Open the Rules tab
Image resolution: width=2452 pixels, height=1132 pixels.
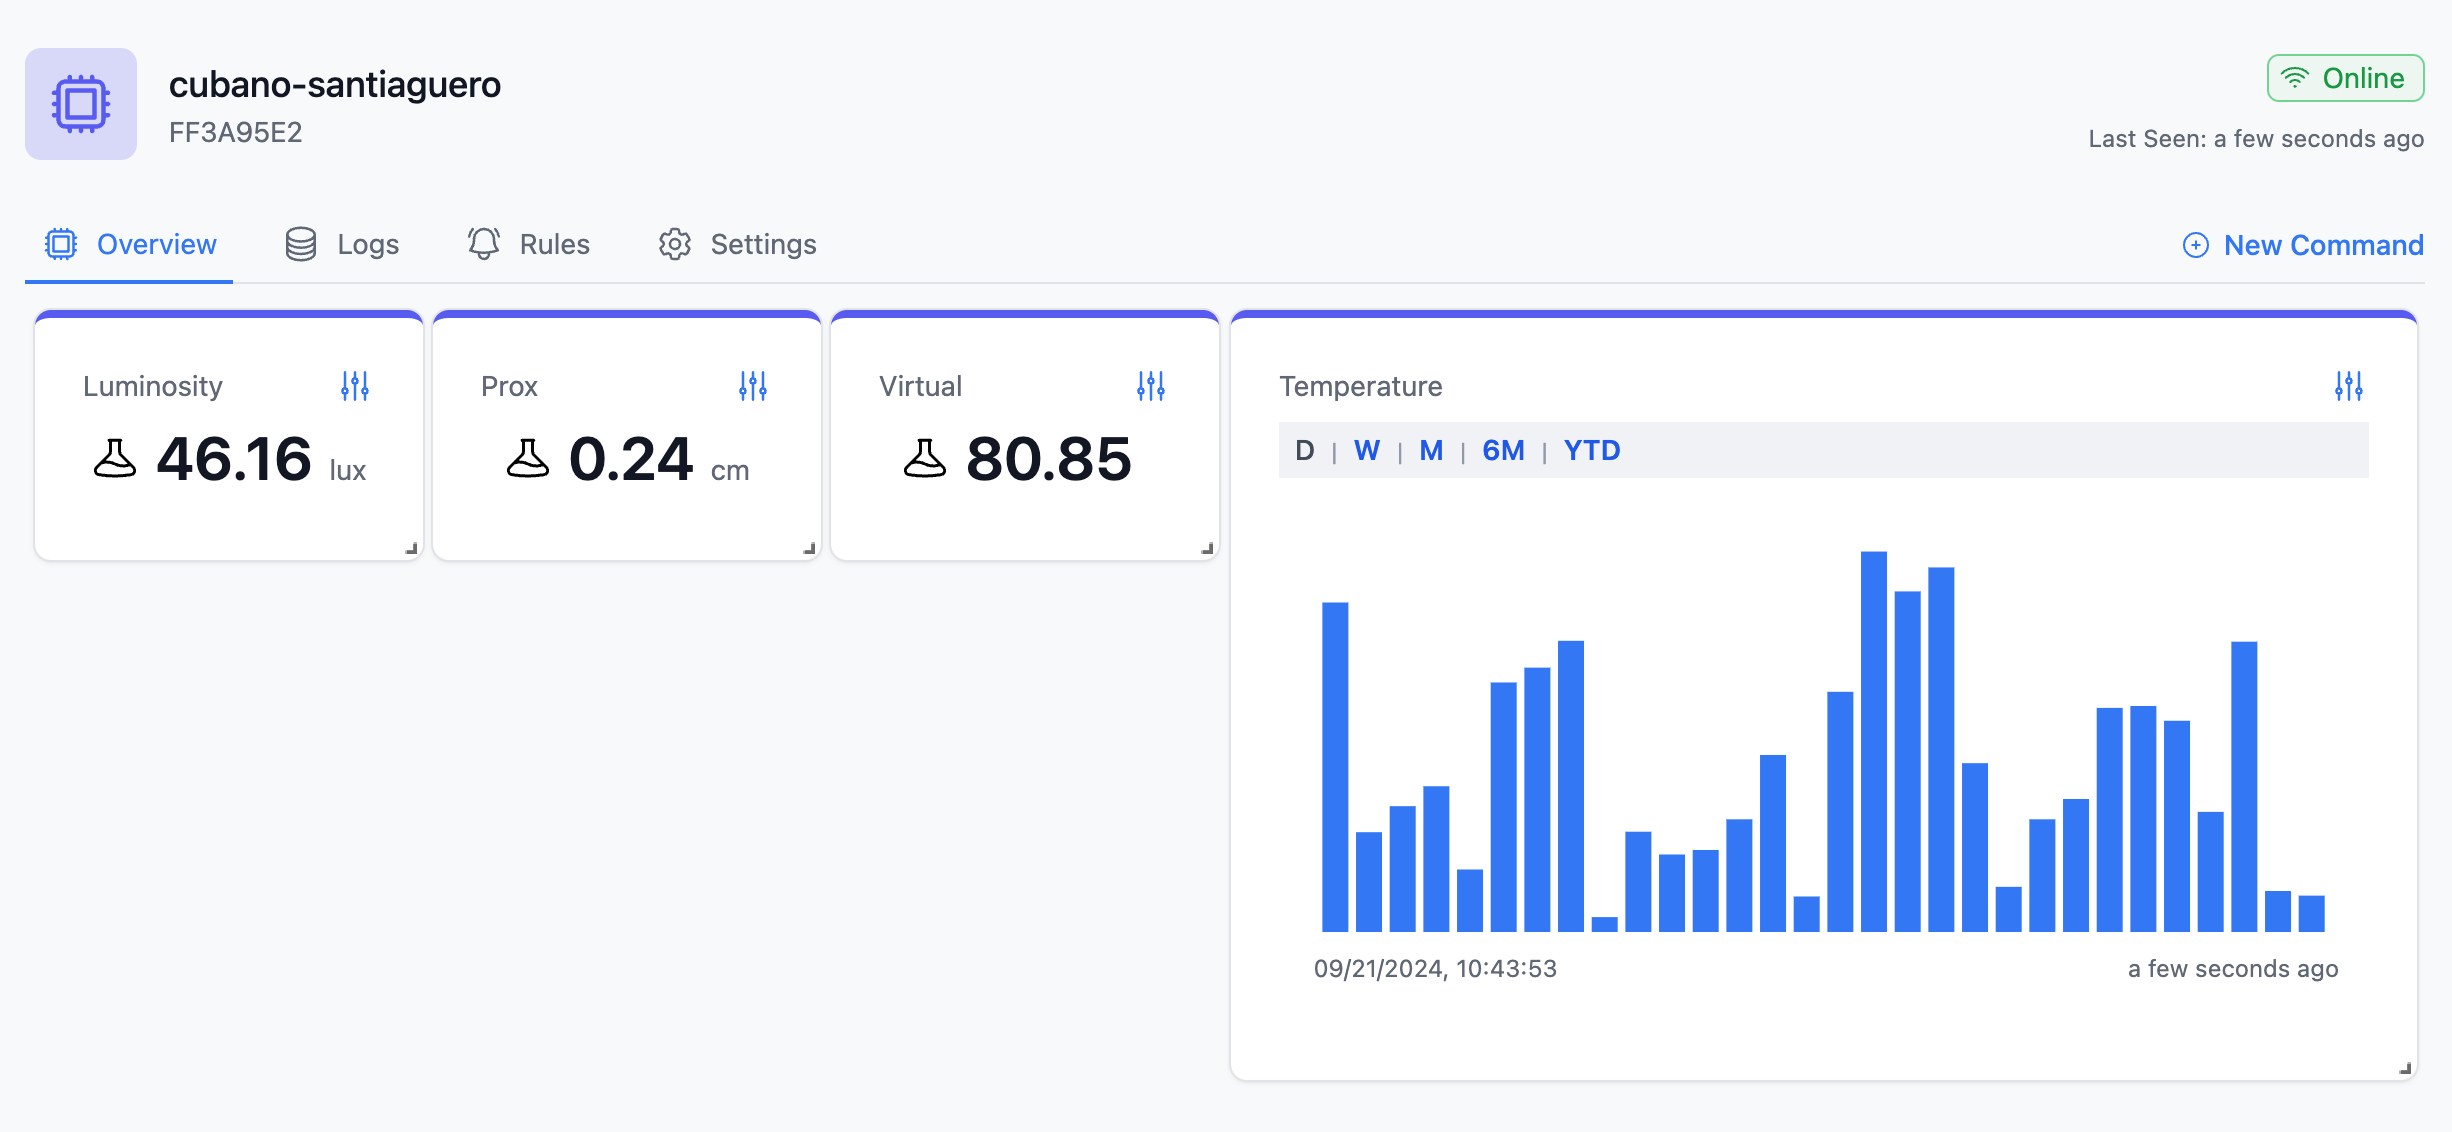(x=528, y=243)
